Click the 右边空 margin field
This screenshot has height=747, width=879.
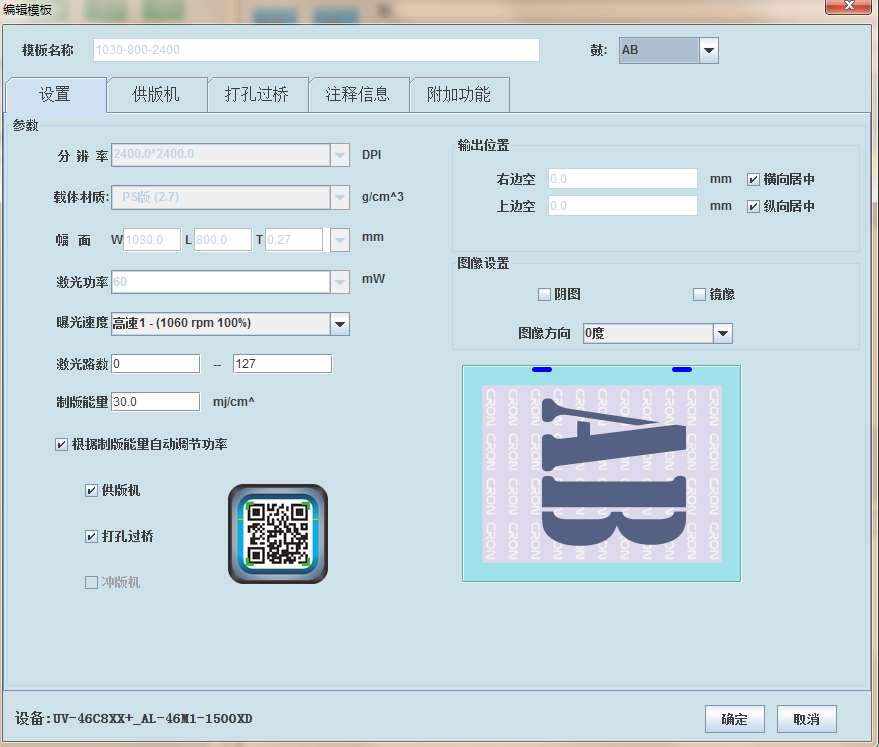pos(622,179)
